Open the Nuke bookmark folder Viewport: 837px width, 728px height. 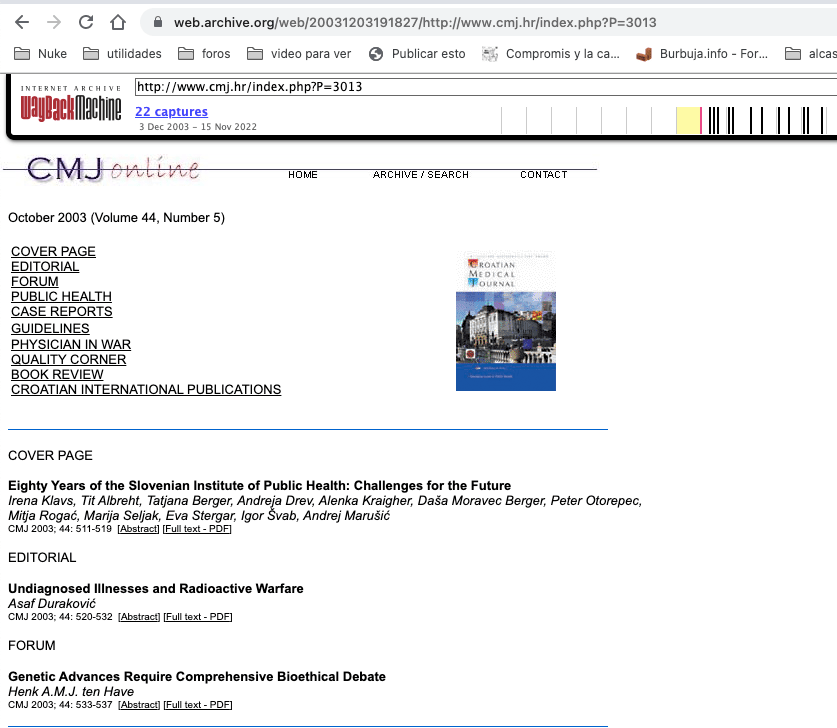tap(43, 53)
